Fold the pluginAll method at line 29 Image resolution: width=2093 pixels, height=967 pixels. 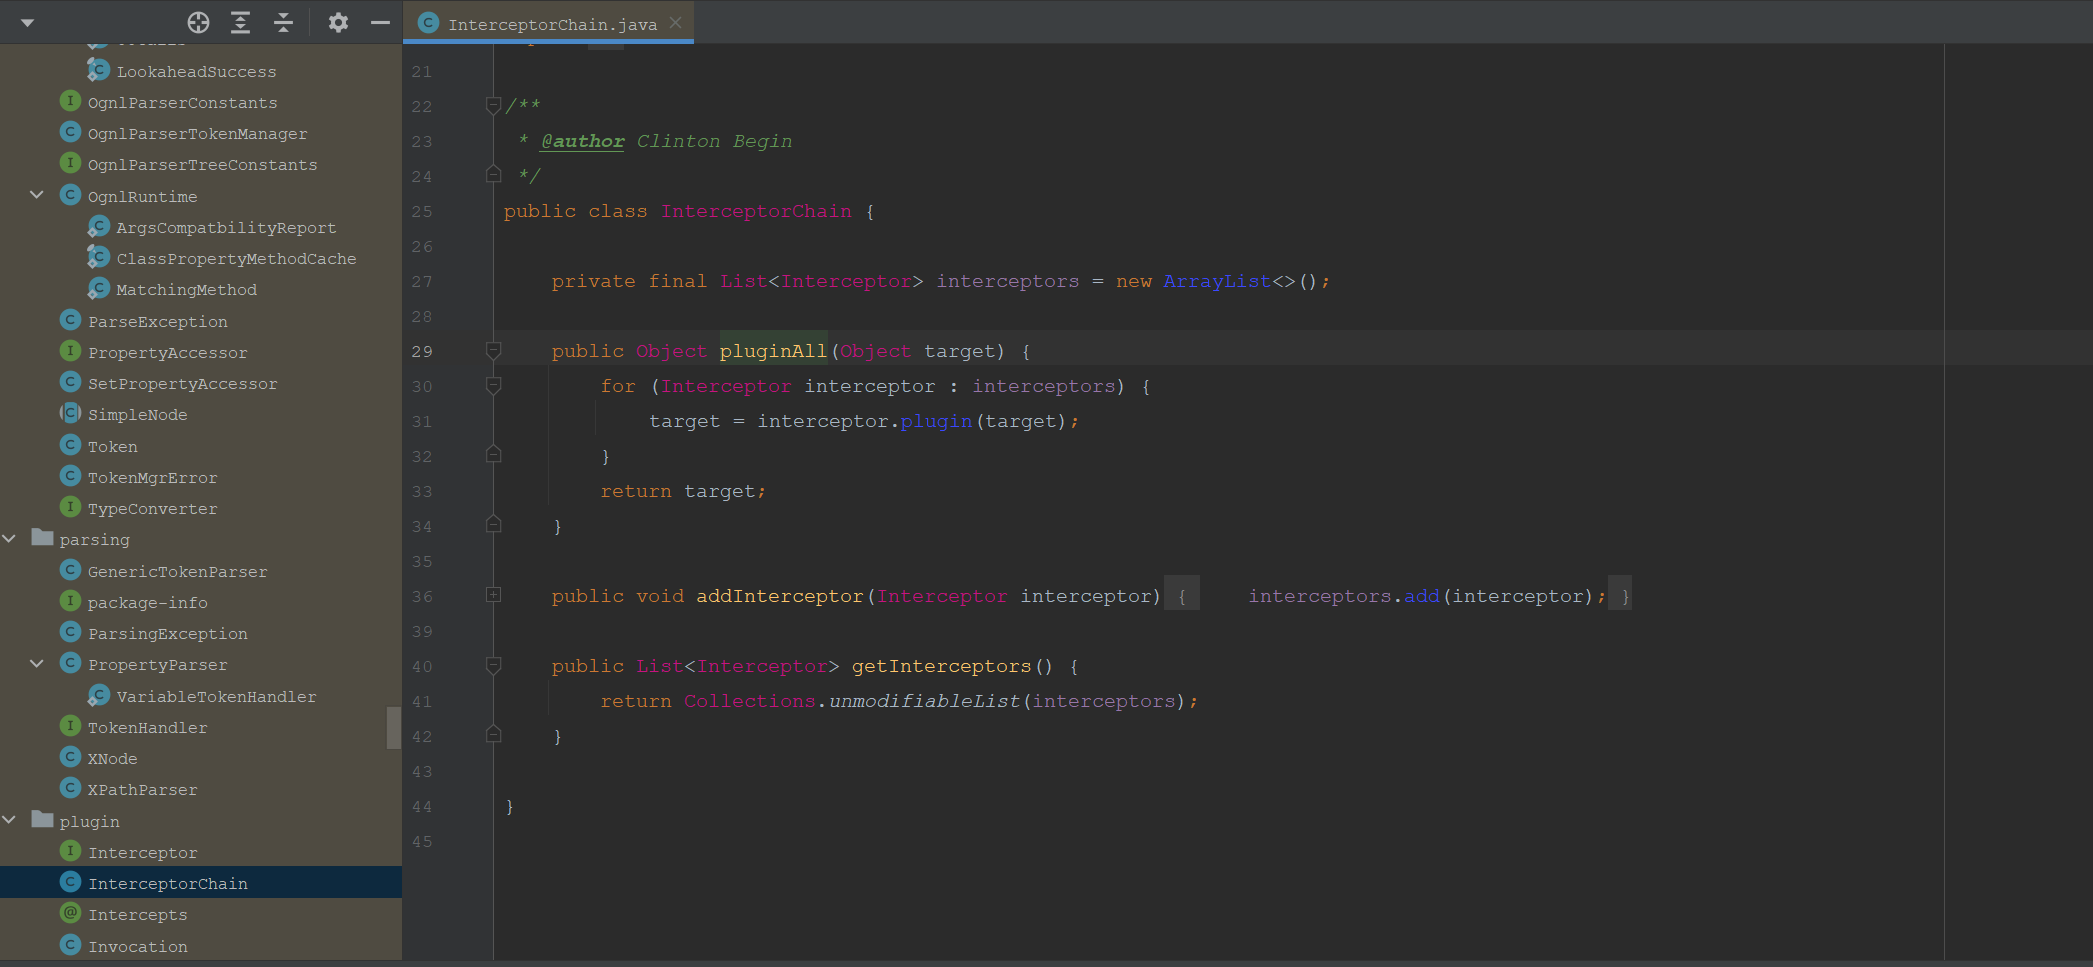(493, 350)
